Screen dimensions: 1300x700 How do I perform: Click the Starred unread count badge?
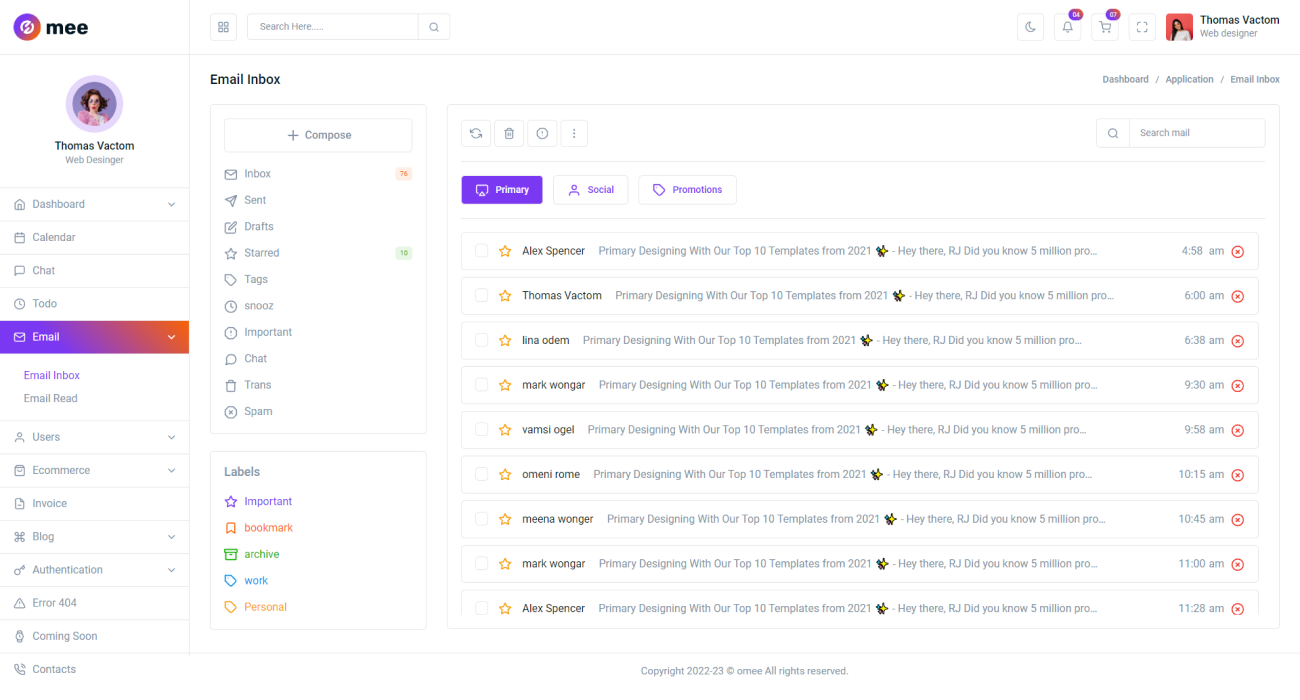(x=403, y=252)
